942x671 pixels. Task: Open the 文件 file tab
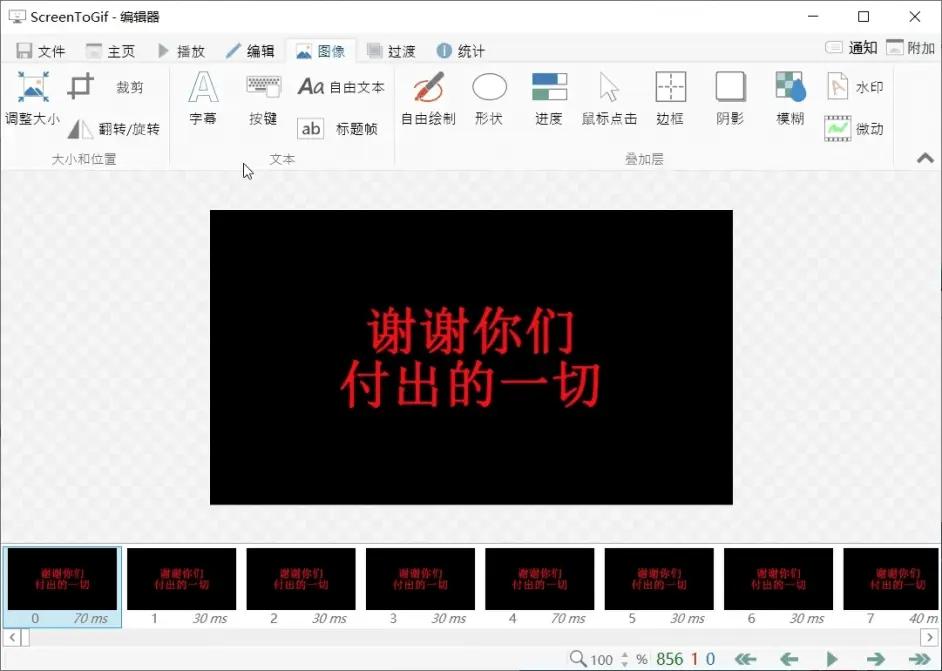40,51
